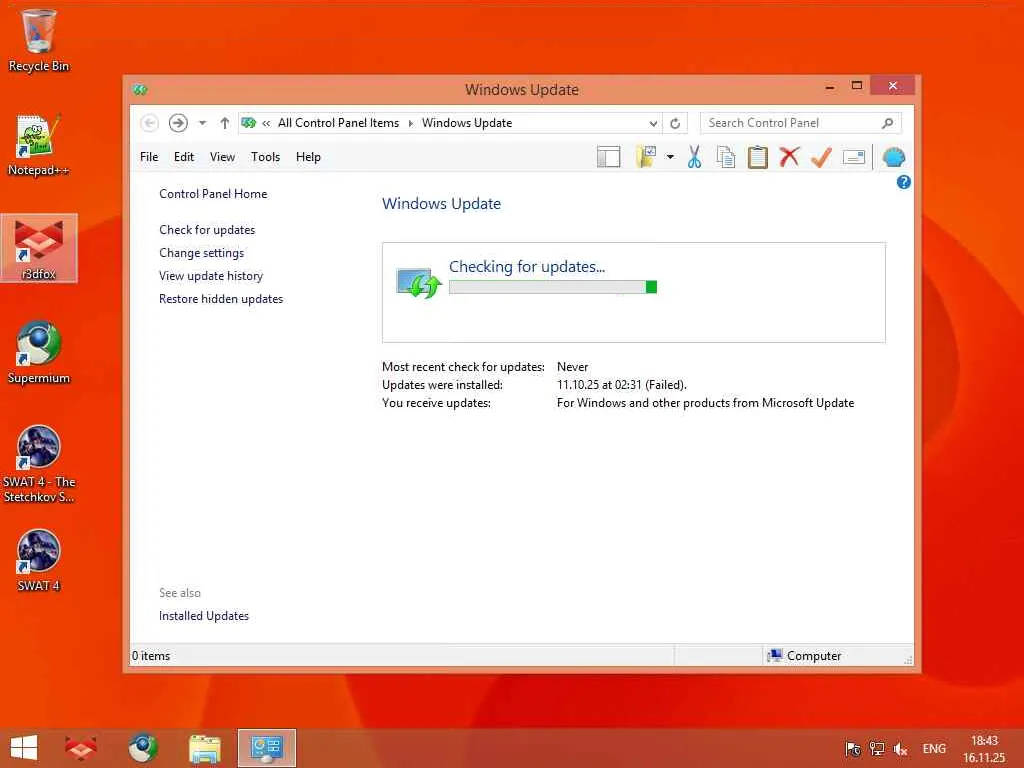Click the Checking for updates progress bar
Screen dimensions: 1024x768
[x=552, y=287]
